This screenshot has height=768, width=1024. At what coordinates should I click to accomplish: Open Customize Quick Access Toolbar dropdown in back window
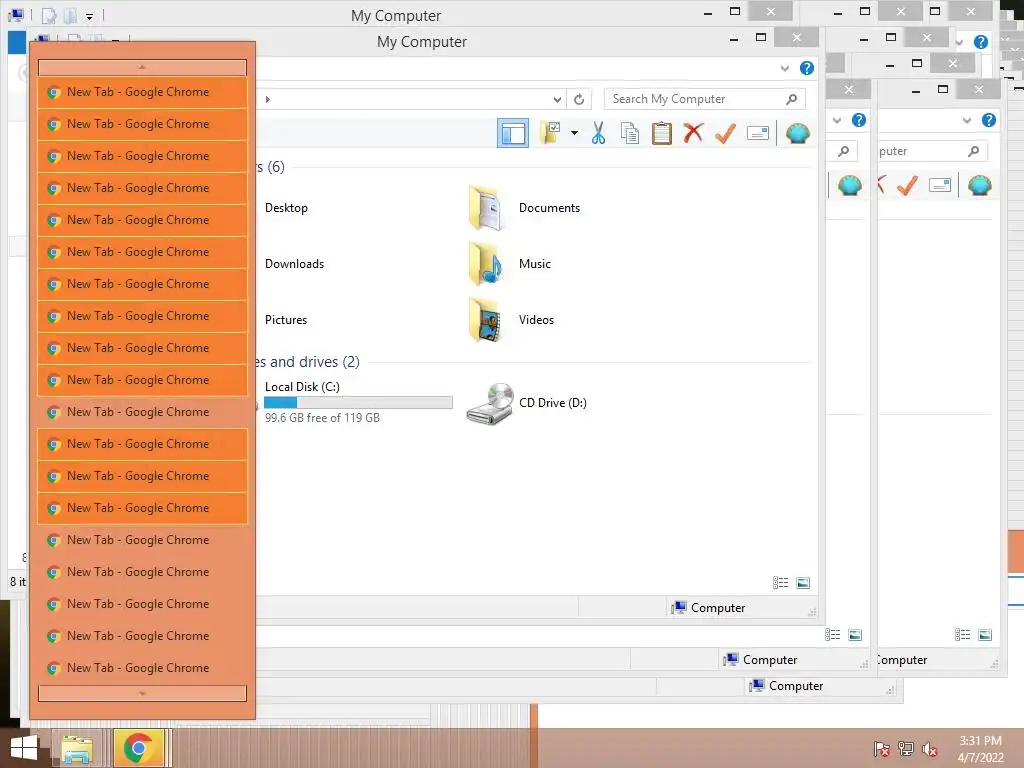click(x=89, y=16)
